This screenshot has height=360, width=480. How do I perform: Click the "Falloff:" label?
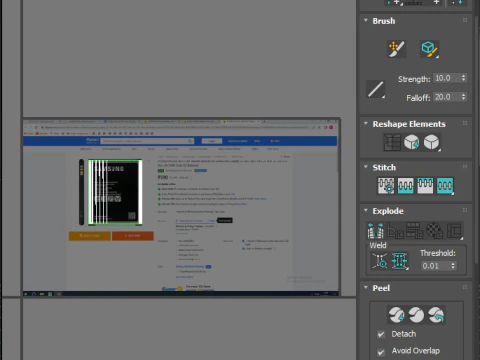pyautogui.click(x=418, y=98)
